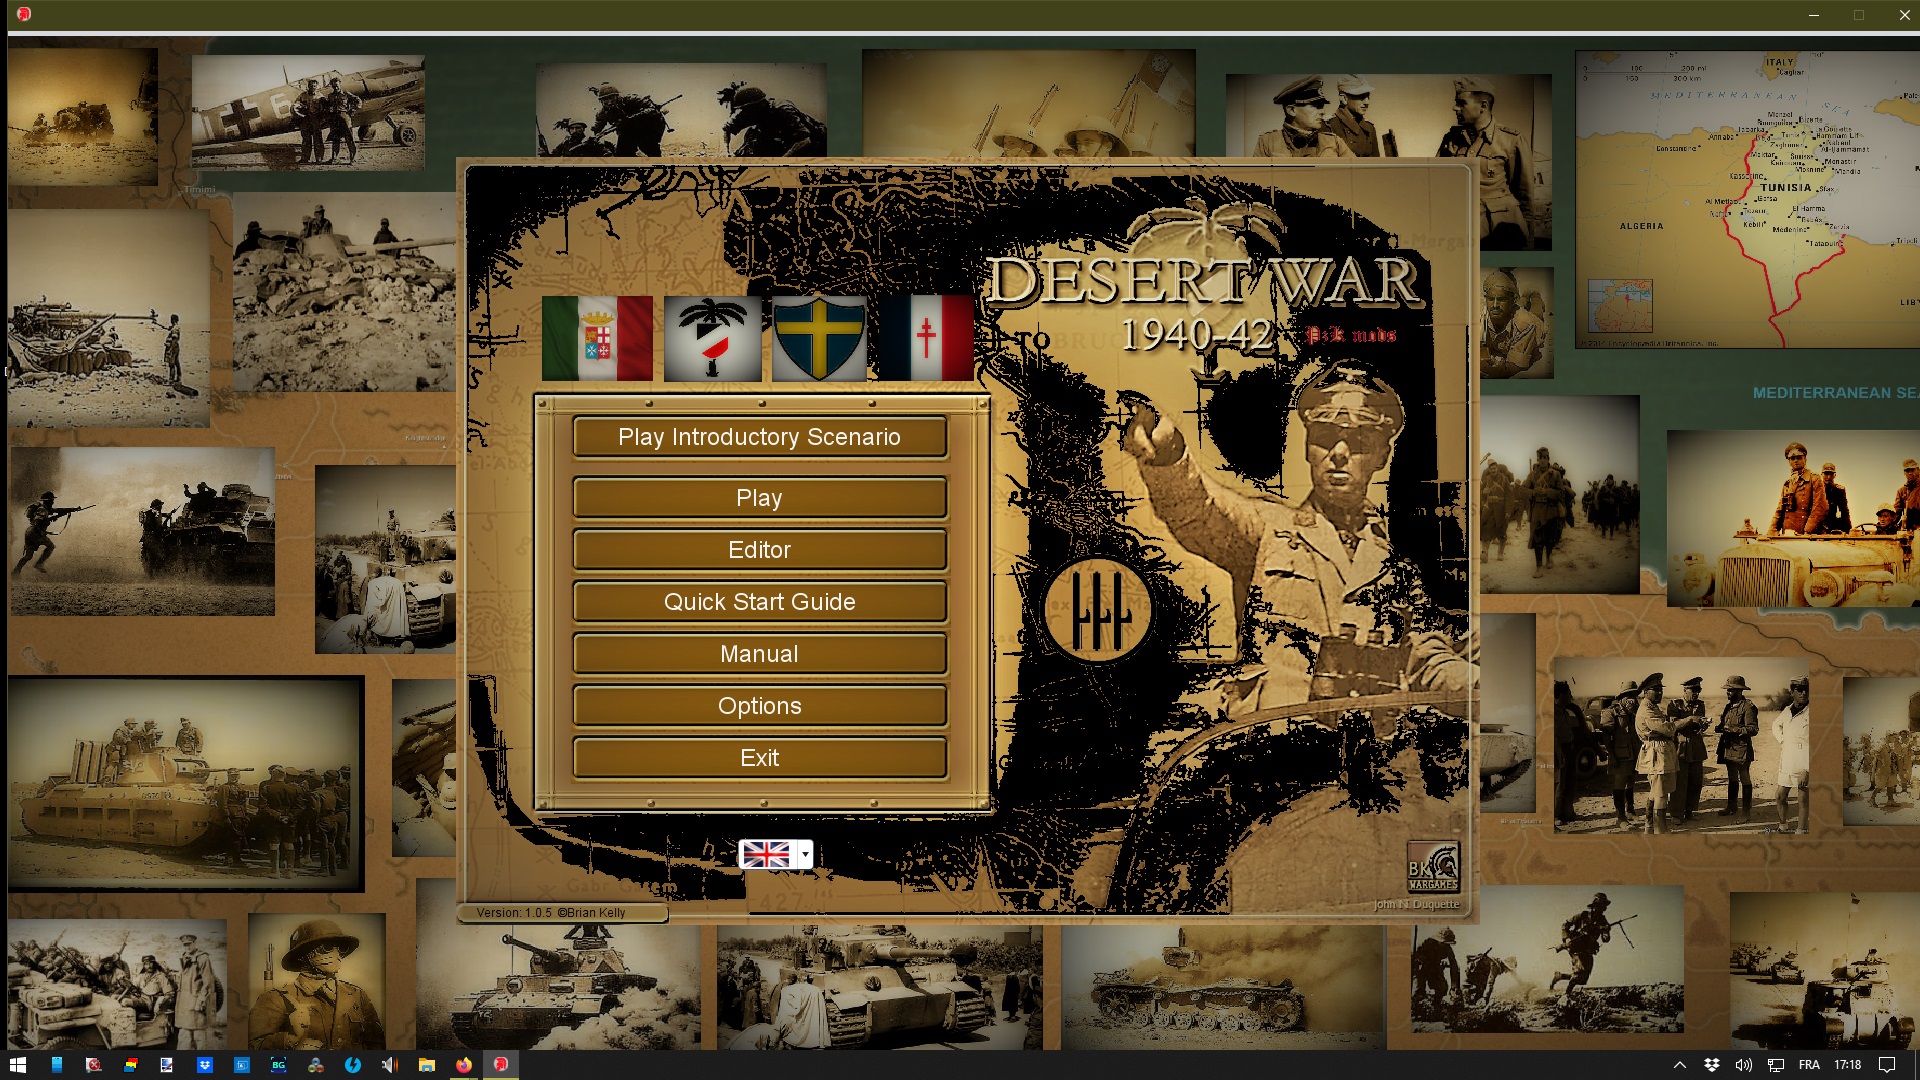Image resolution: width=1920 pixels, height=1080 pixels.
Task: Select the Italian flag emblem
Action: (597, 338)
